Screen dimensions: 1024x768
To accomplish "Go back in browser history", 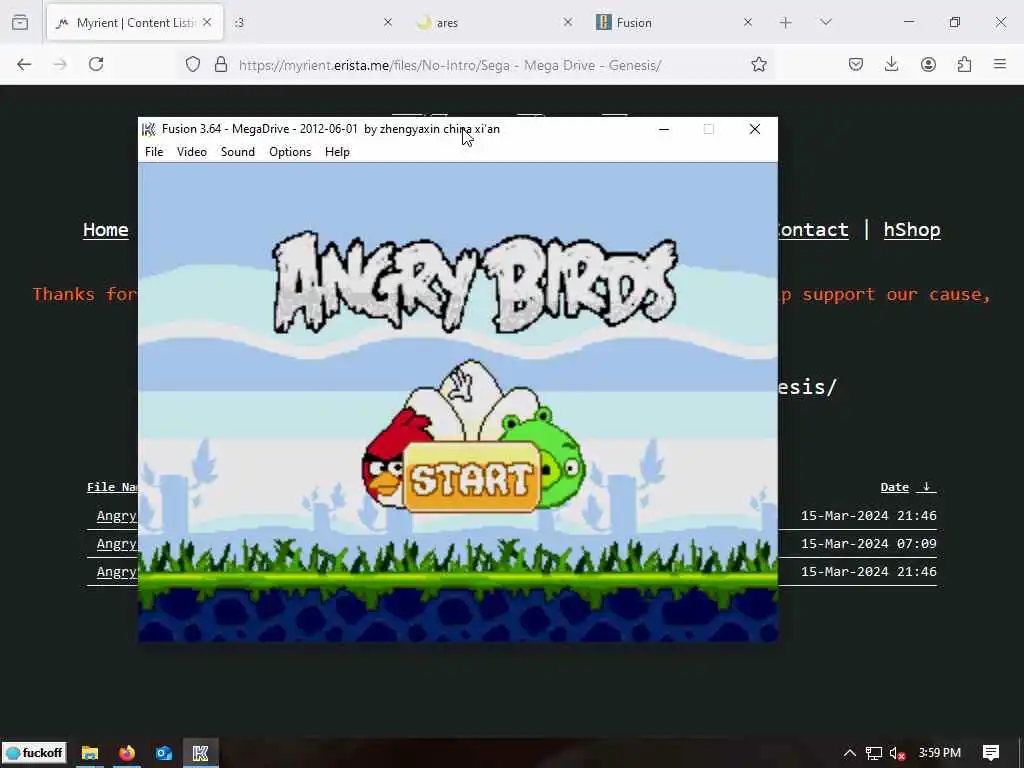I will [x=24, y=64].
